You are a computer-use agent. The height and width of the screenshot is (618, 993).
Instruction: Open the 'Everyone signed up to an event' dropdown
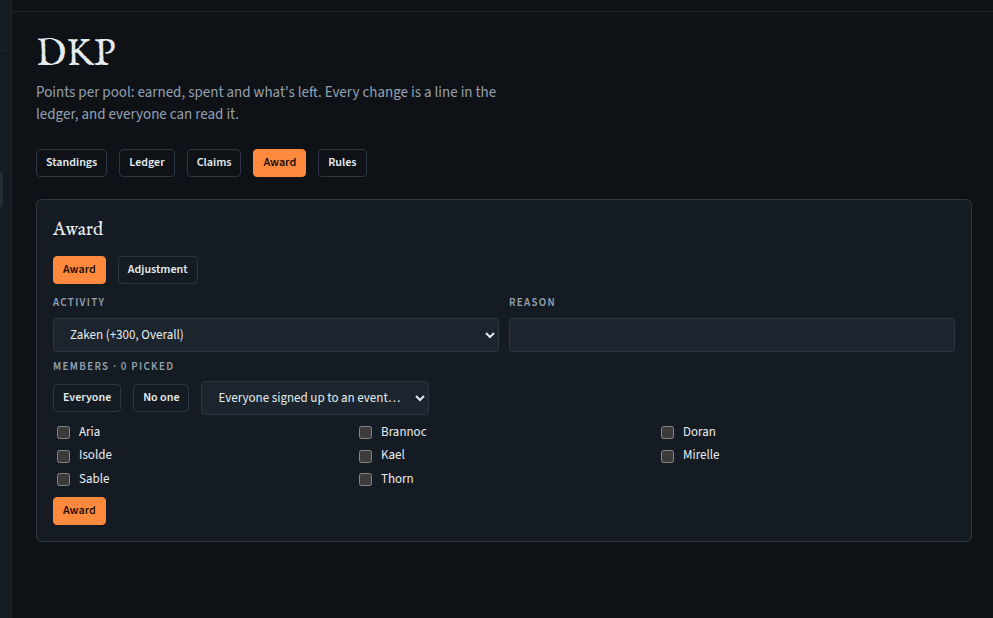tap(315, 398)
